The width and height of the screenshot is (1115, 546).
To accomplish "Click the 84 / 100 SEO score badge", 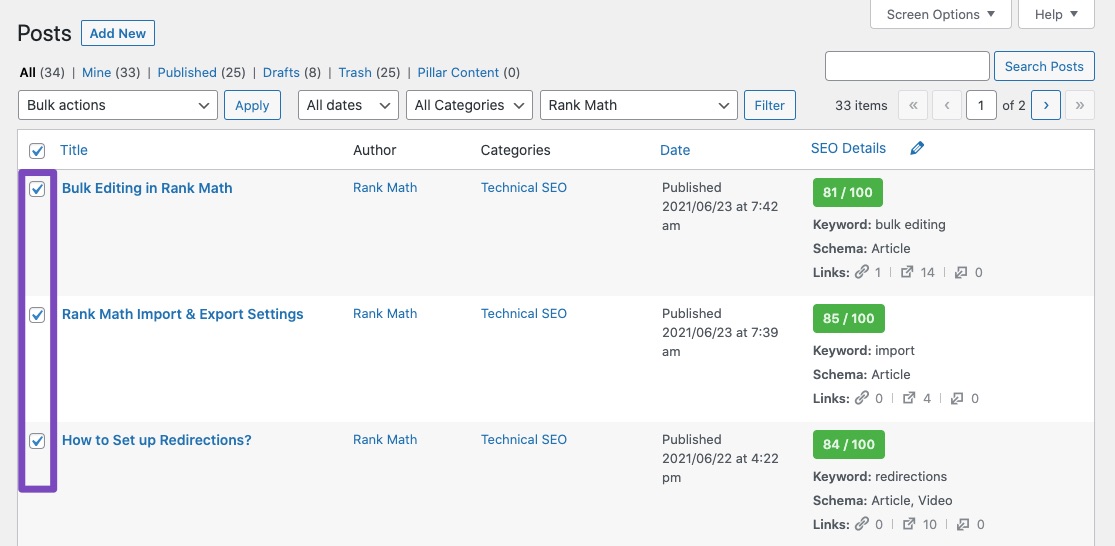I will pyautogui.click(x=848, y=444).
